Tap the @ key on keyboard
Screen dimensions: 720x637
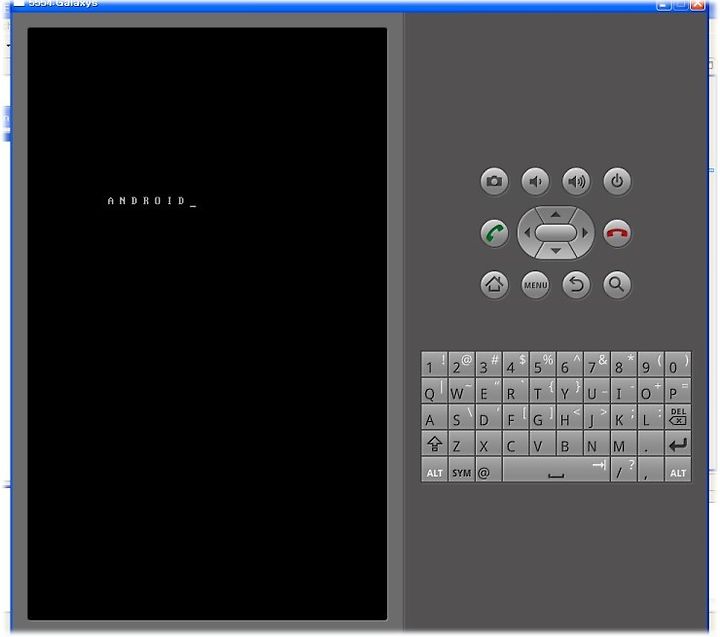[x=488, y=469]
